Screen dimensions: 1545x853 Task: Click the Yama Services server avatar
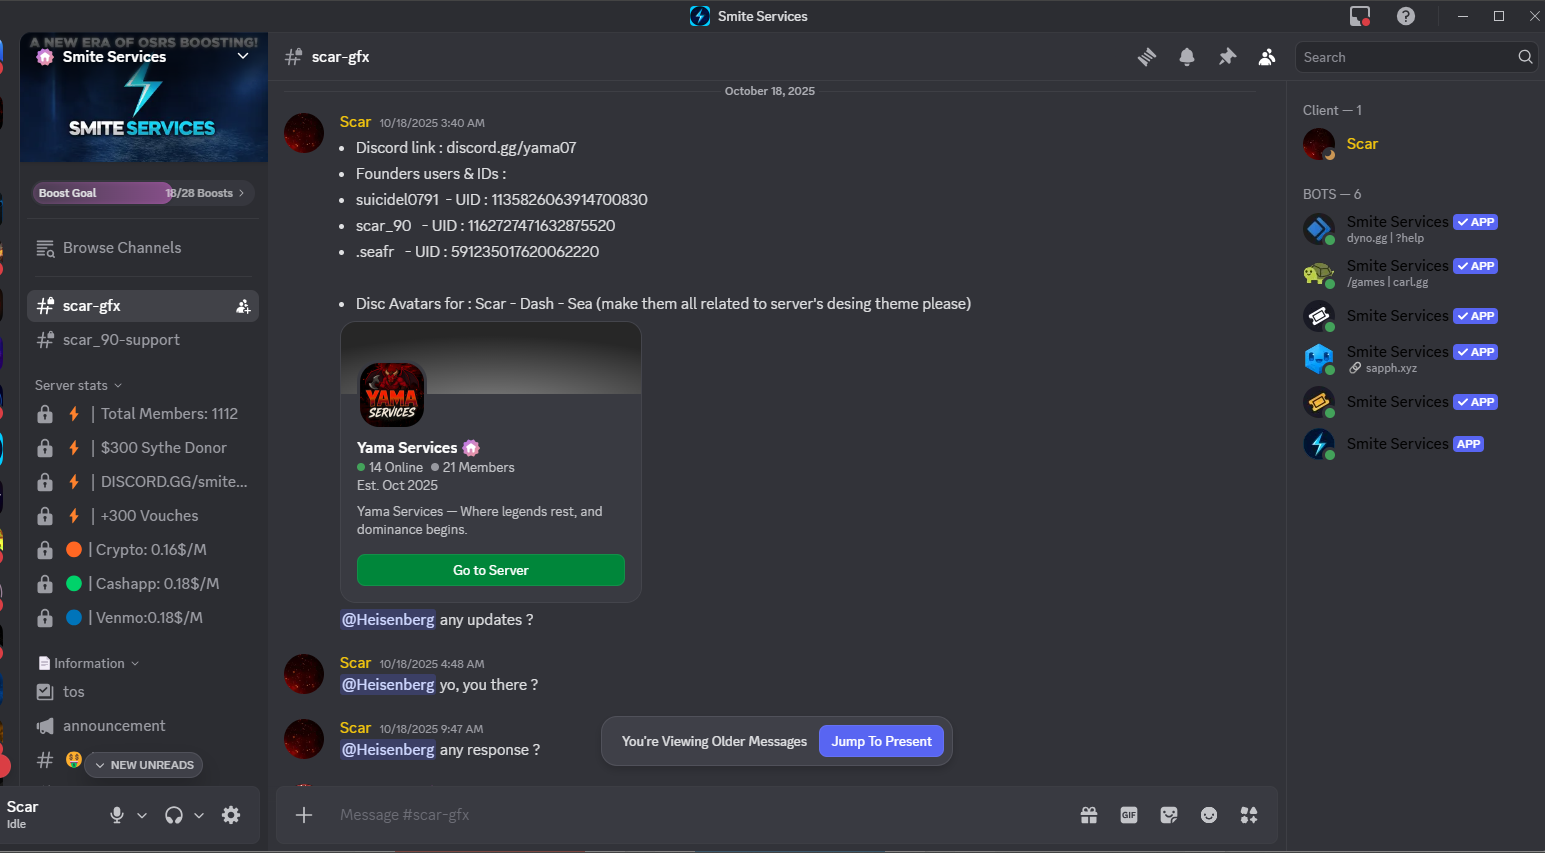(x=392, y=395)
